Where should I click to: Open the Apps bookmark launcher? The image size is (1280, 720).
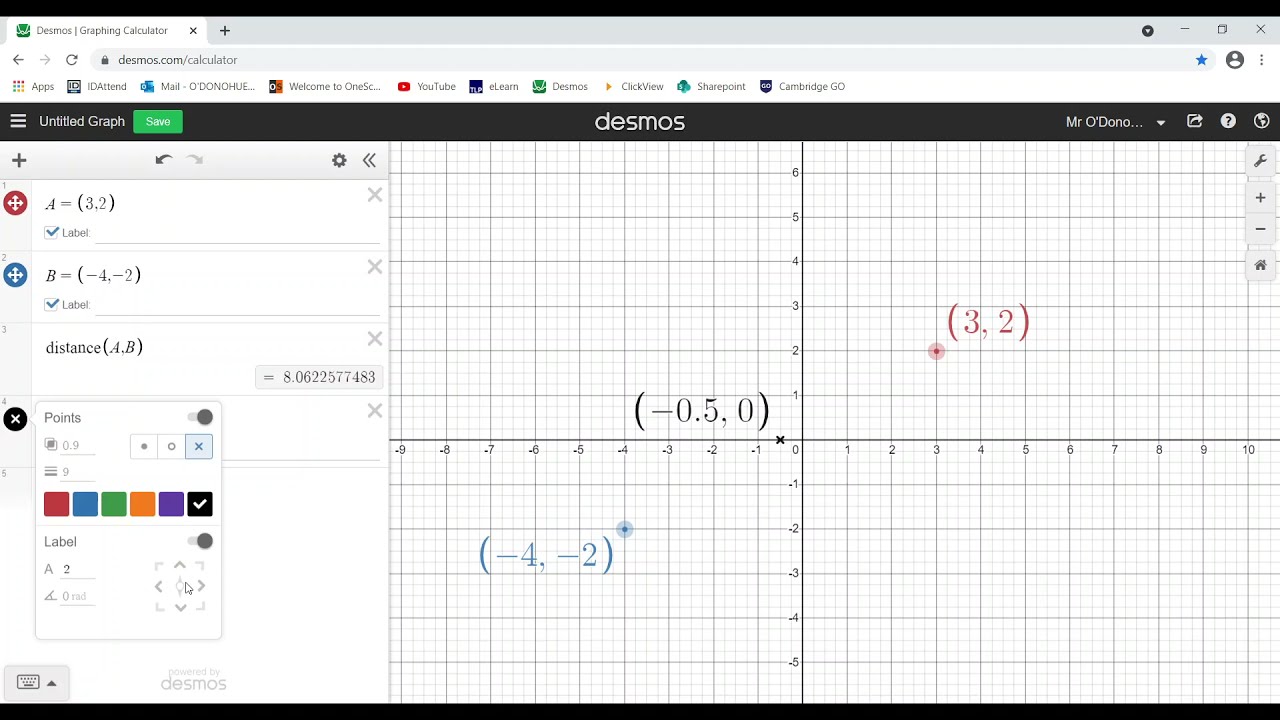click(x=33, y=86)
